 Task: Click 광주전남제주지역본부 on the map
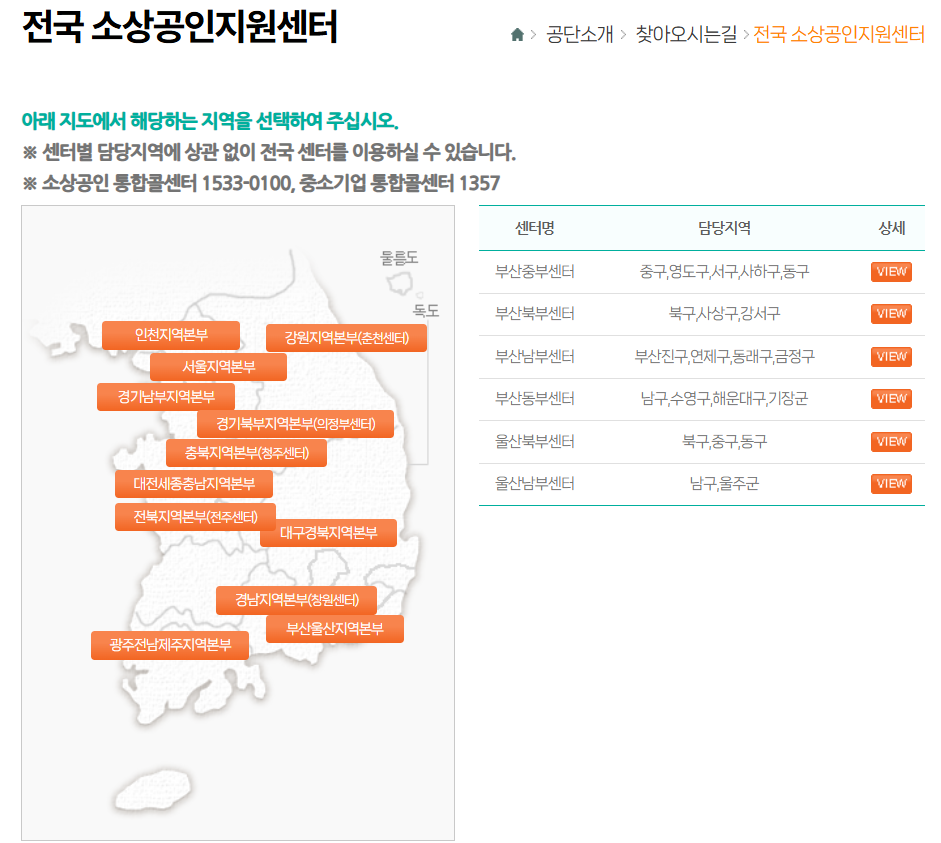(170, 645)
